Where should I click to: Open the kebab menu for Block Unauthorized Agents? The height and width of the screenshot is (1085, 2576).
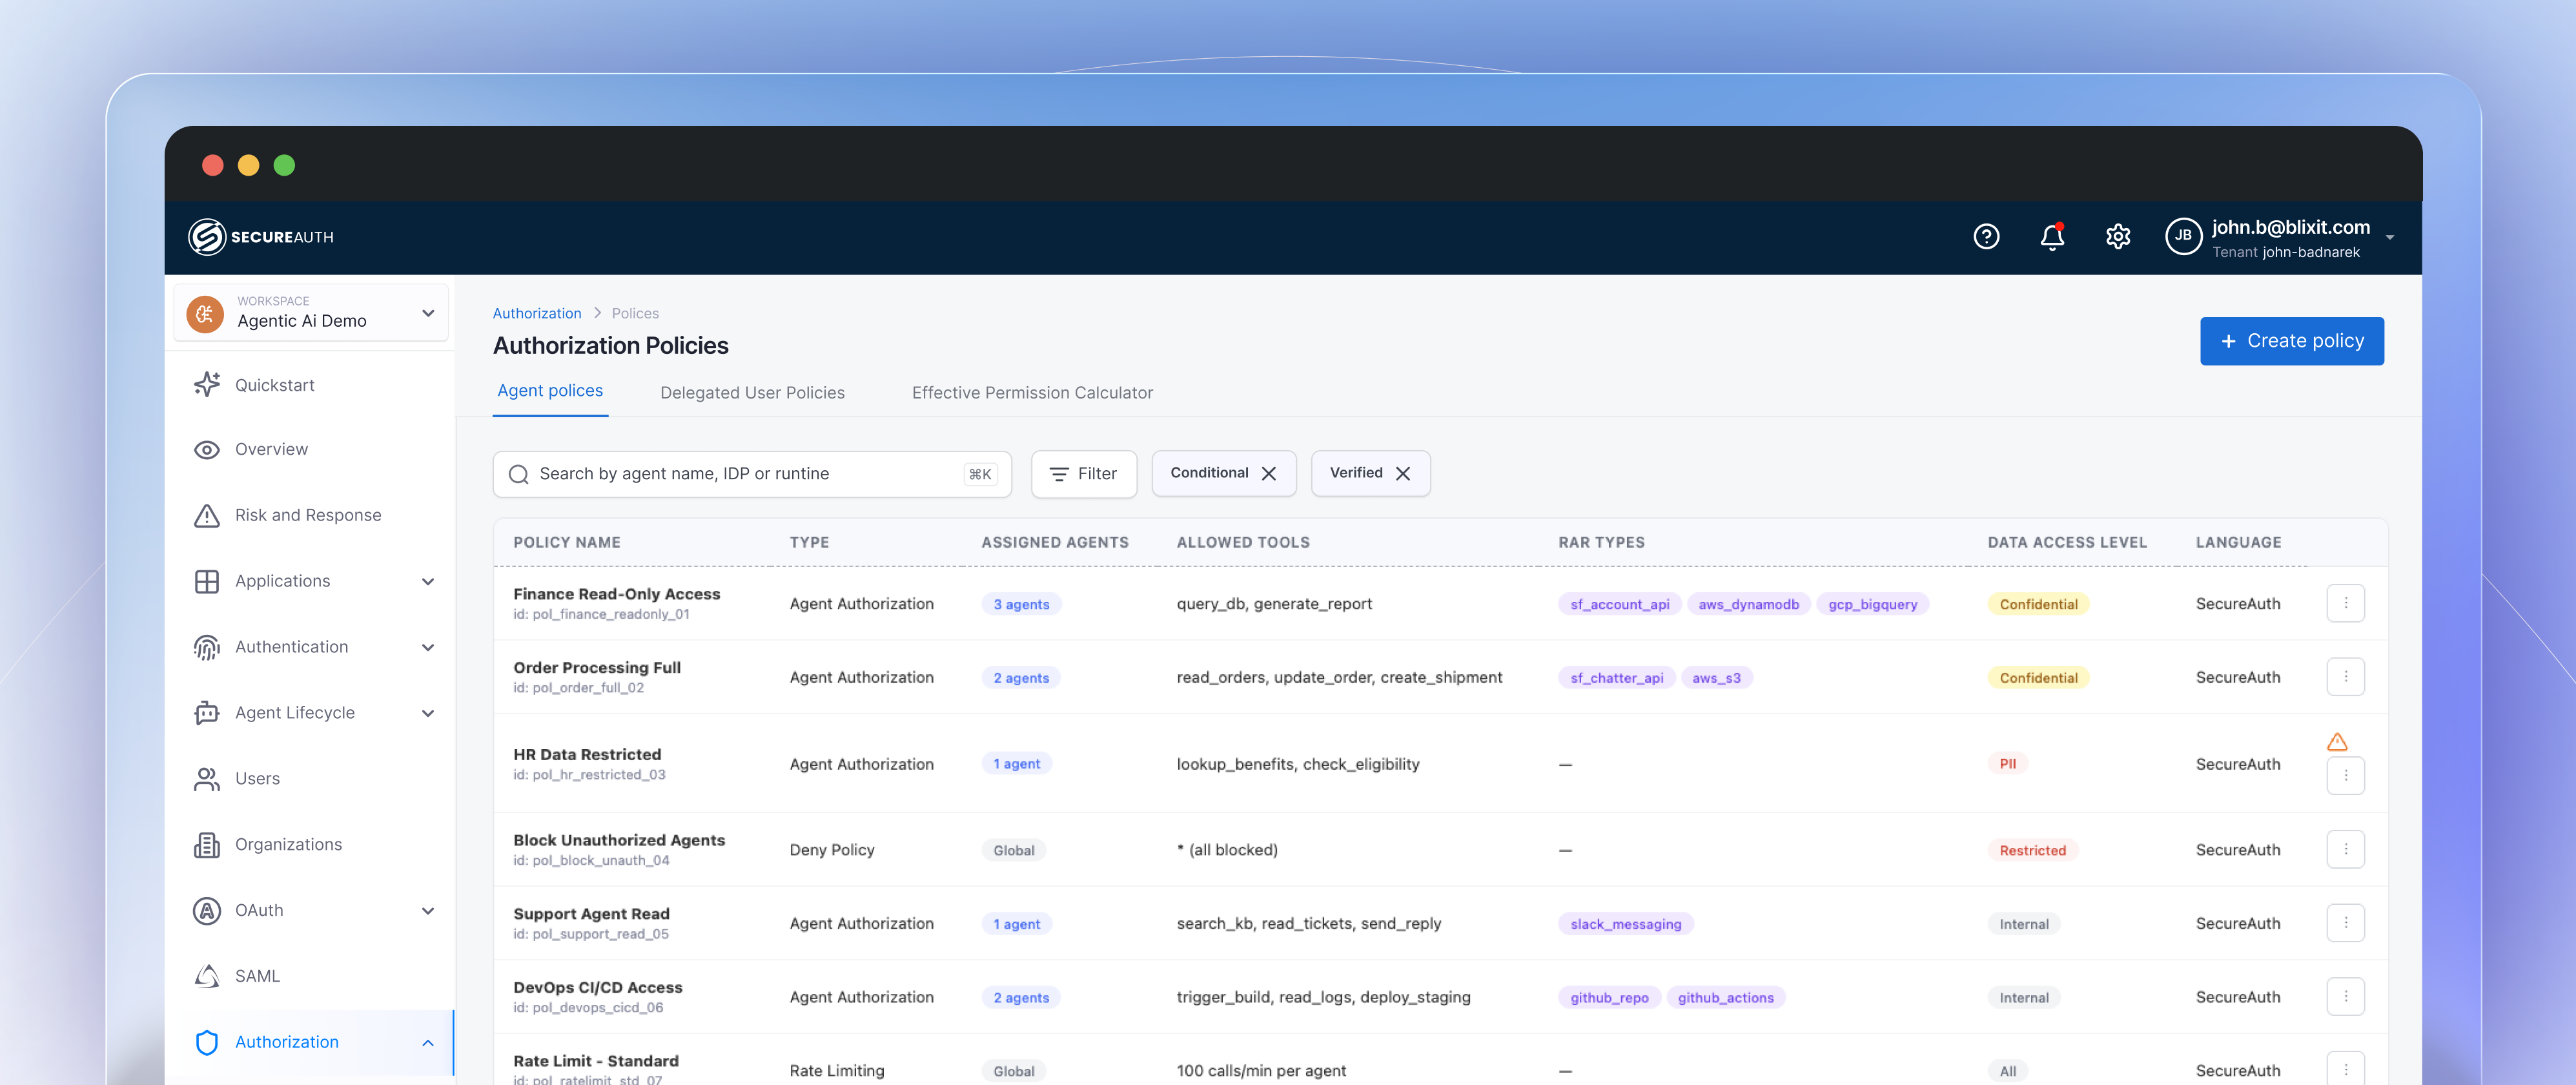coord(2346,849)
